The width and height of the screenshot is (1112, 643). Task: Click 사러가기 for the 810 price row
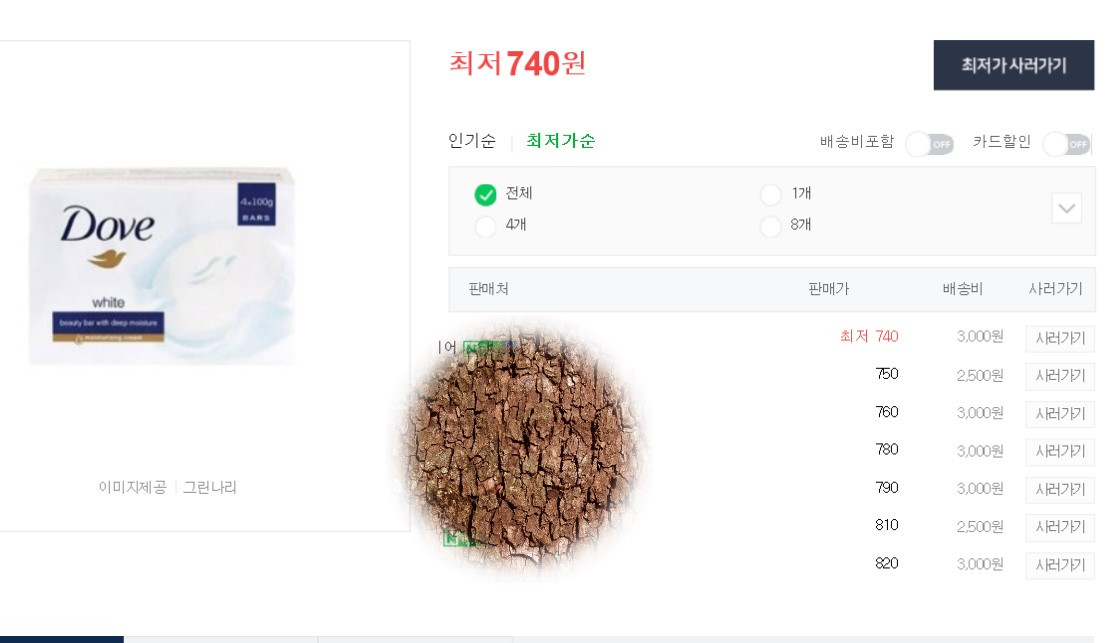tap(1060, 527)
